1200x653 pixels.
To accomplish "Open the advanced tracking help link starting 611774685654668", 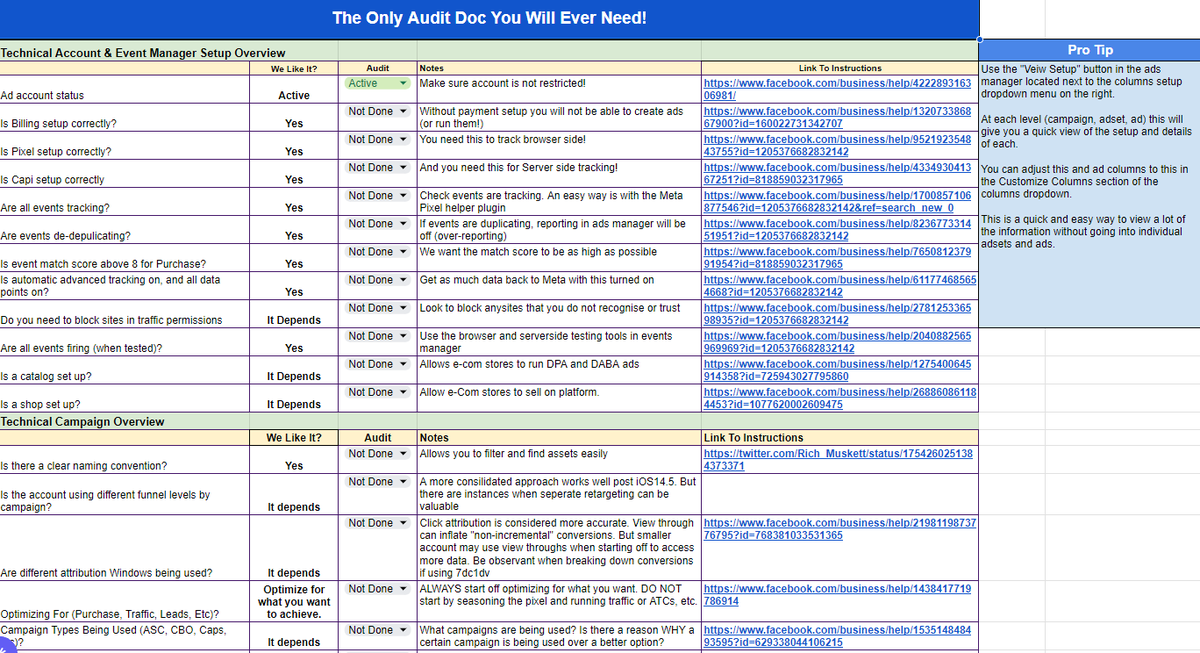I will 840,285.
